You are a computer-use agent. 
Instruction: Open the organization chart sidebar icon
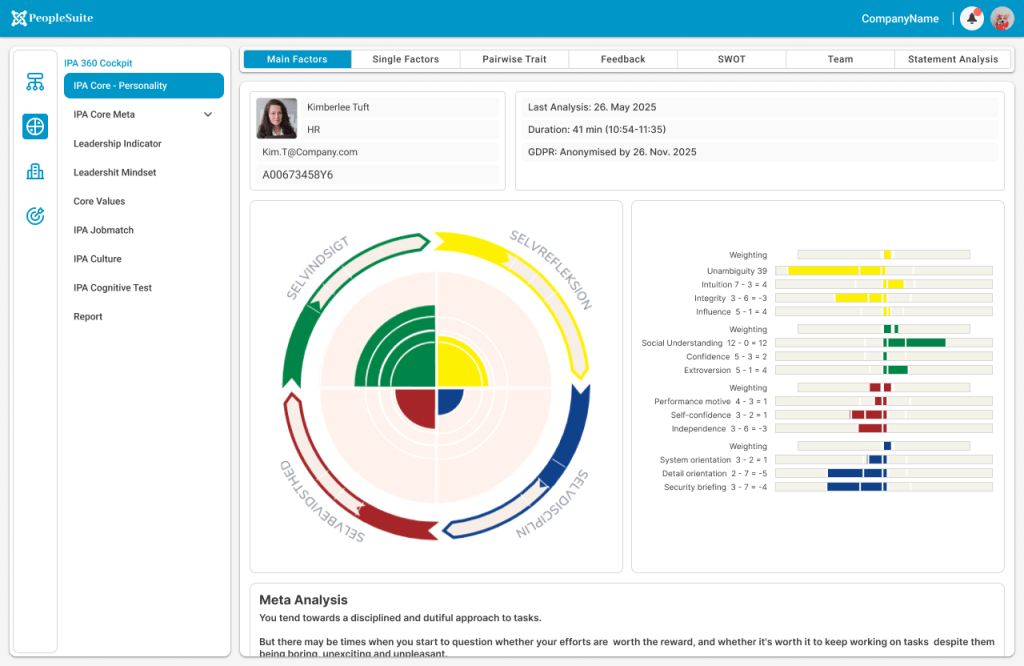35,82
